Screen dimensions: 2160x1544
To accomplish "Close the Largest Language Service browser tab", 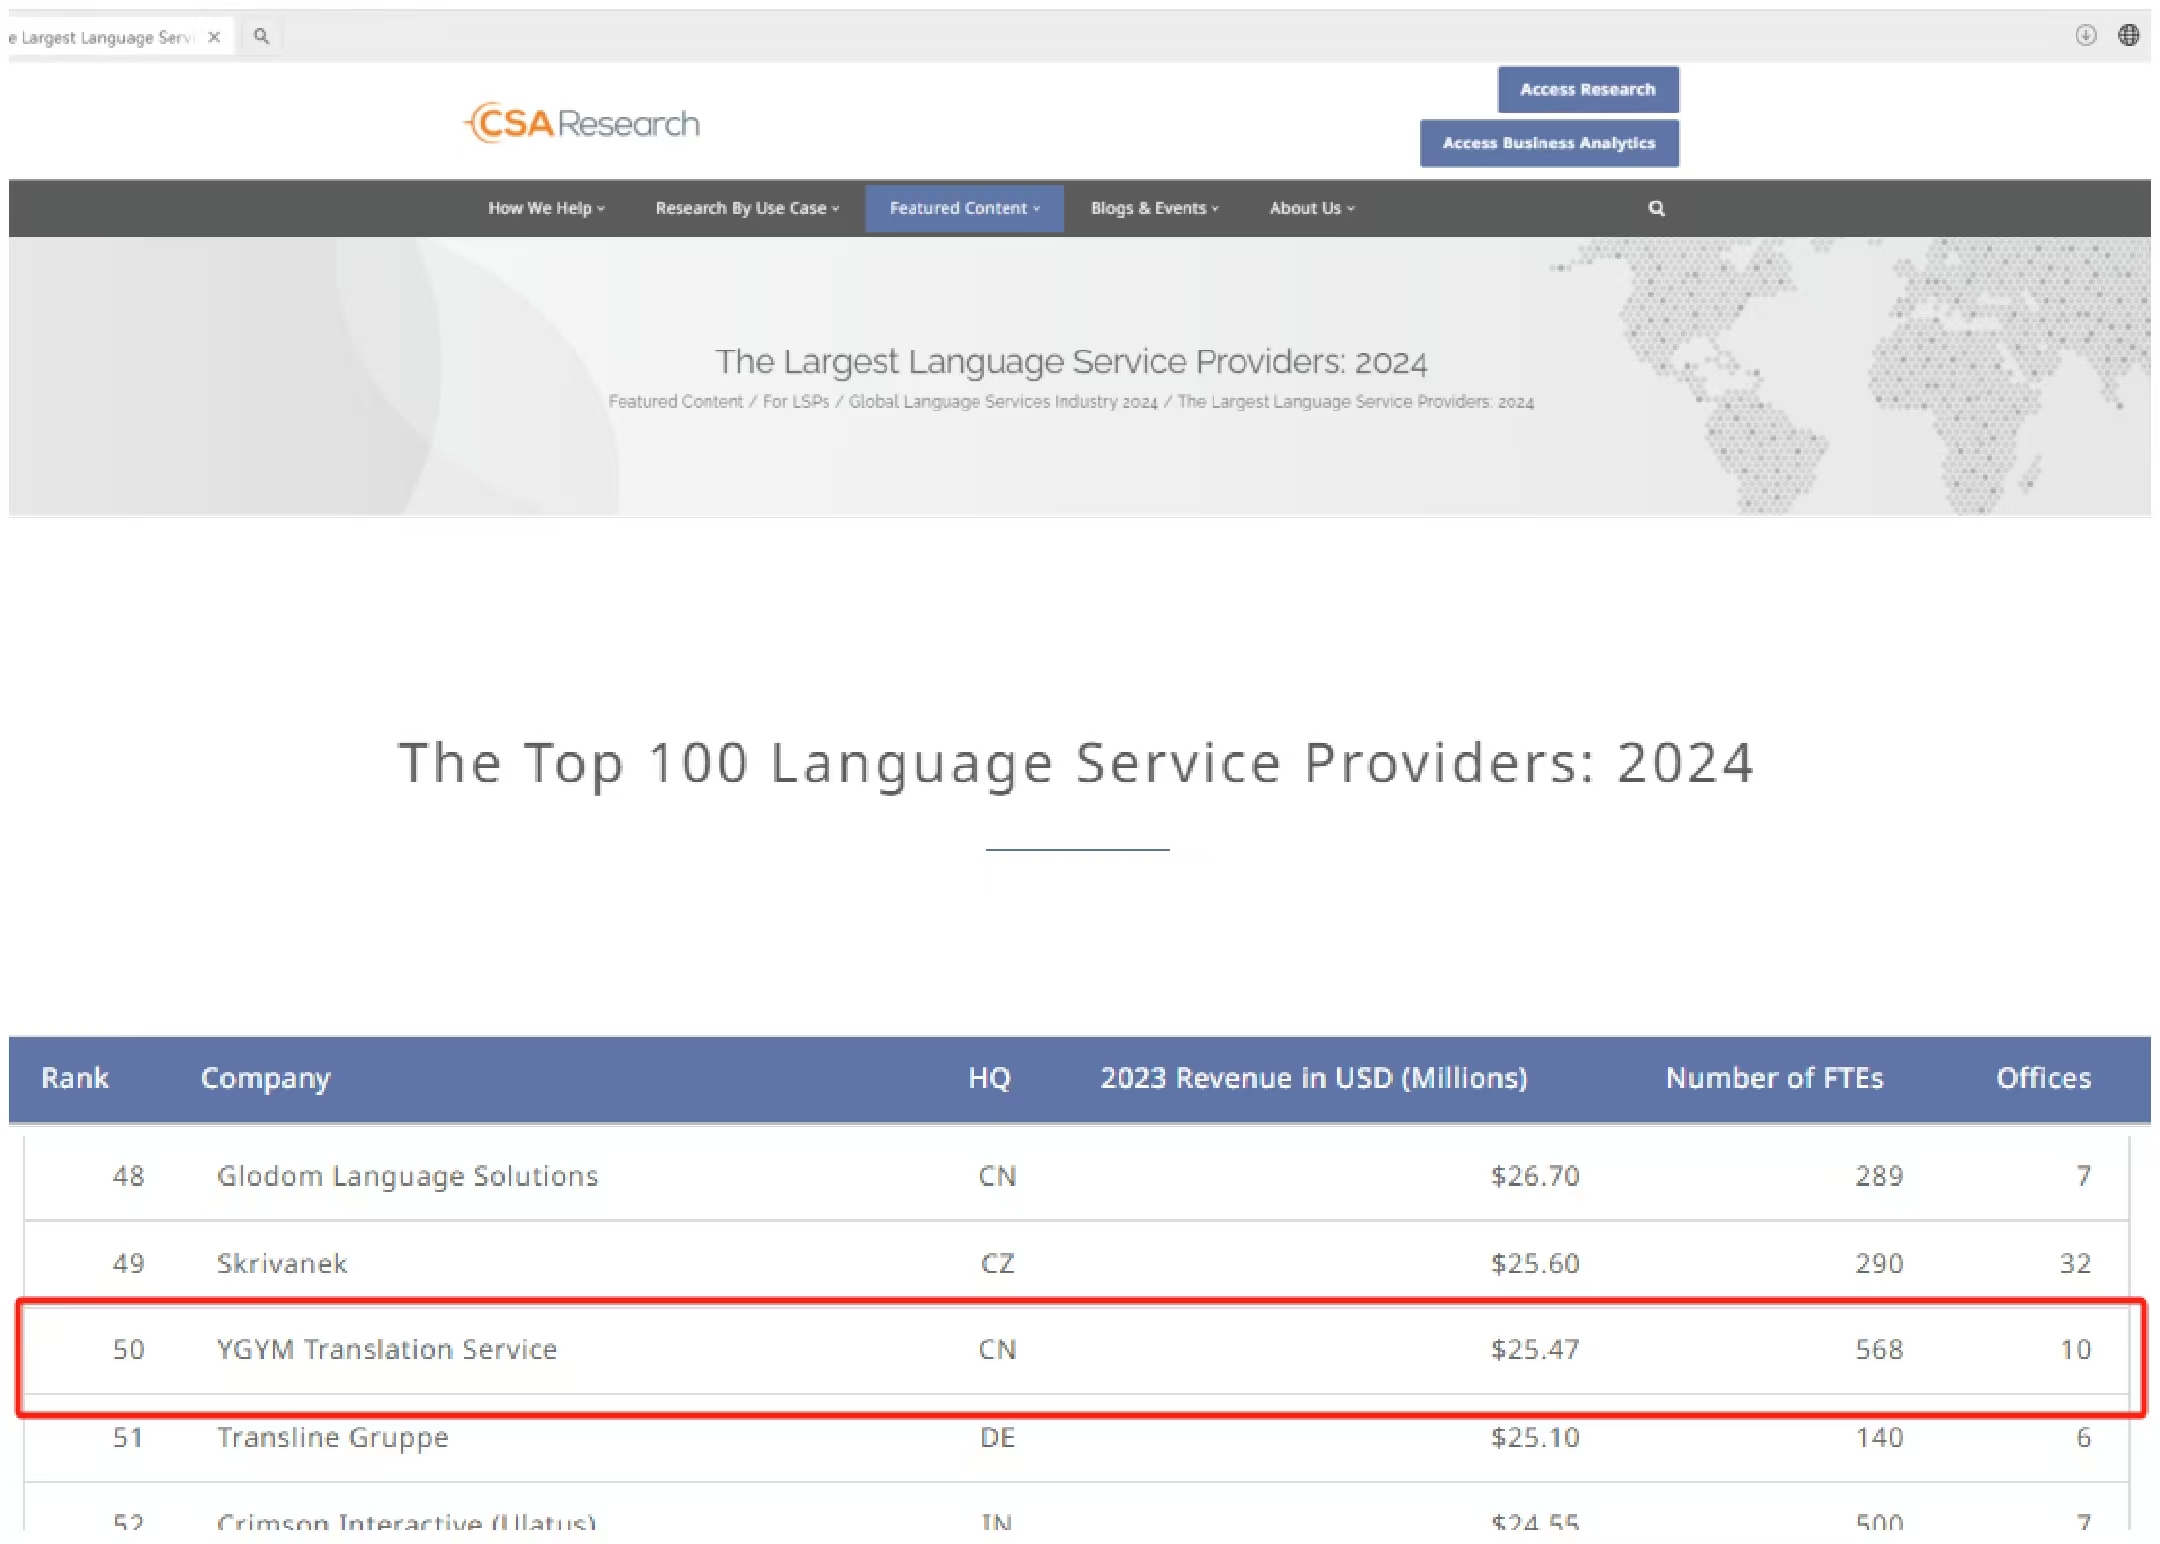I will 214,37.
